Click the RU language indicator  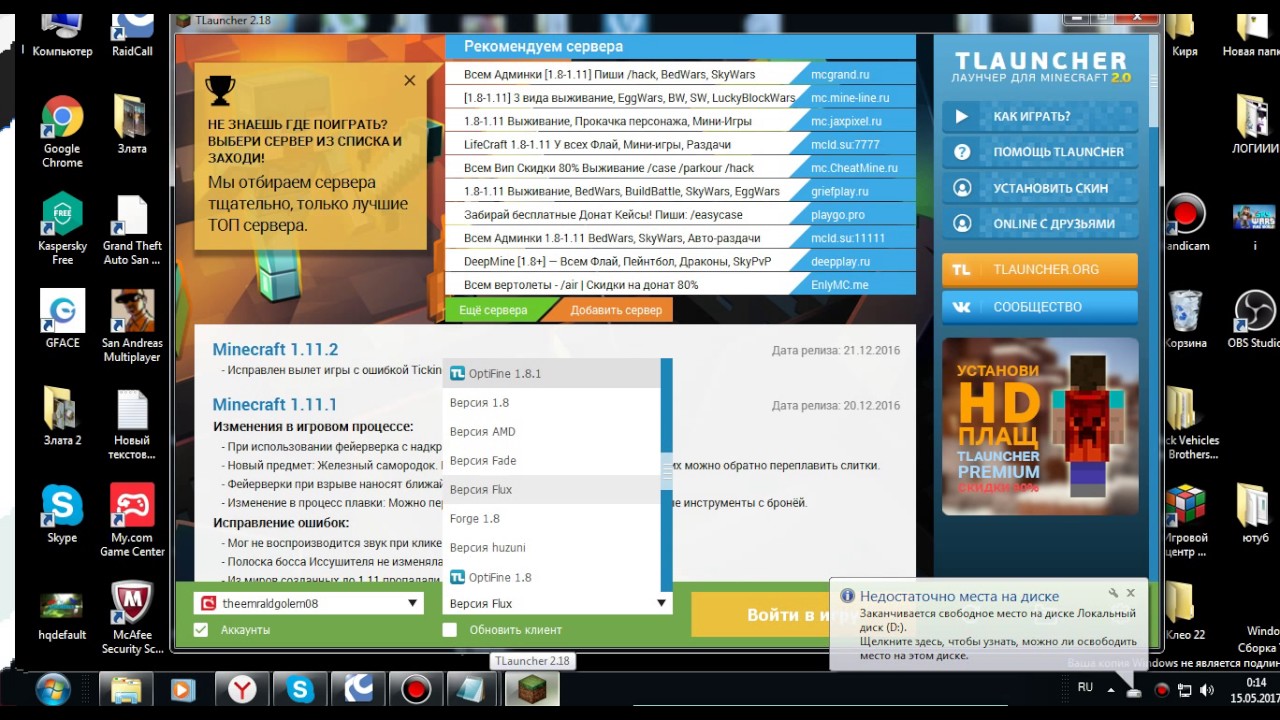pos(1085,688)
